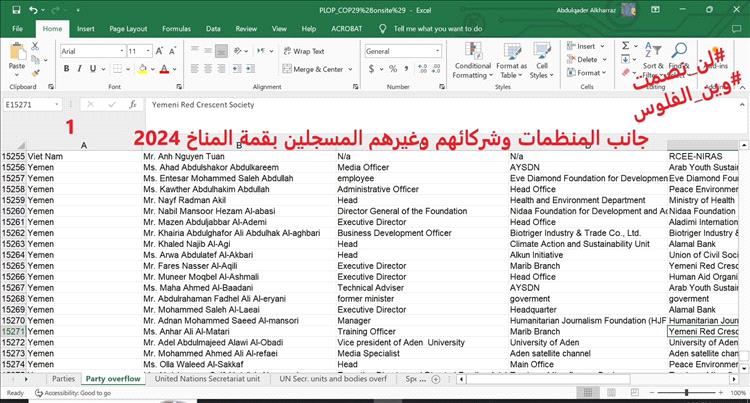Switch to the Insert tab
Screen dimensions: 750x403
[86, 29]
